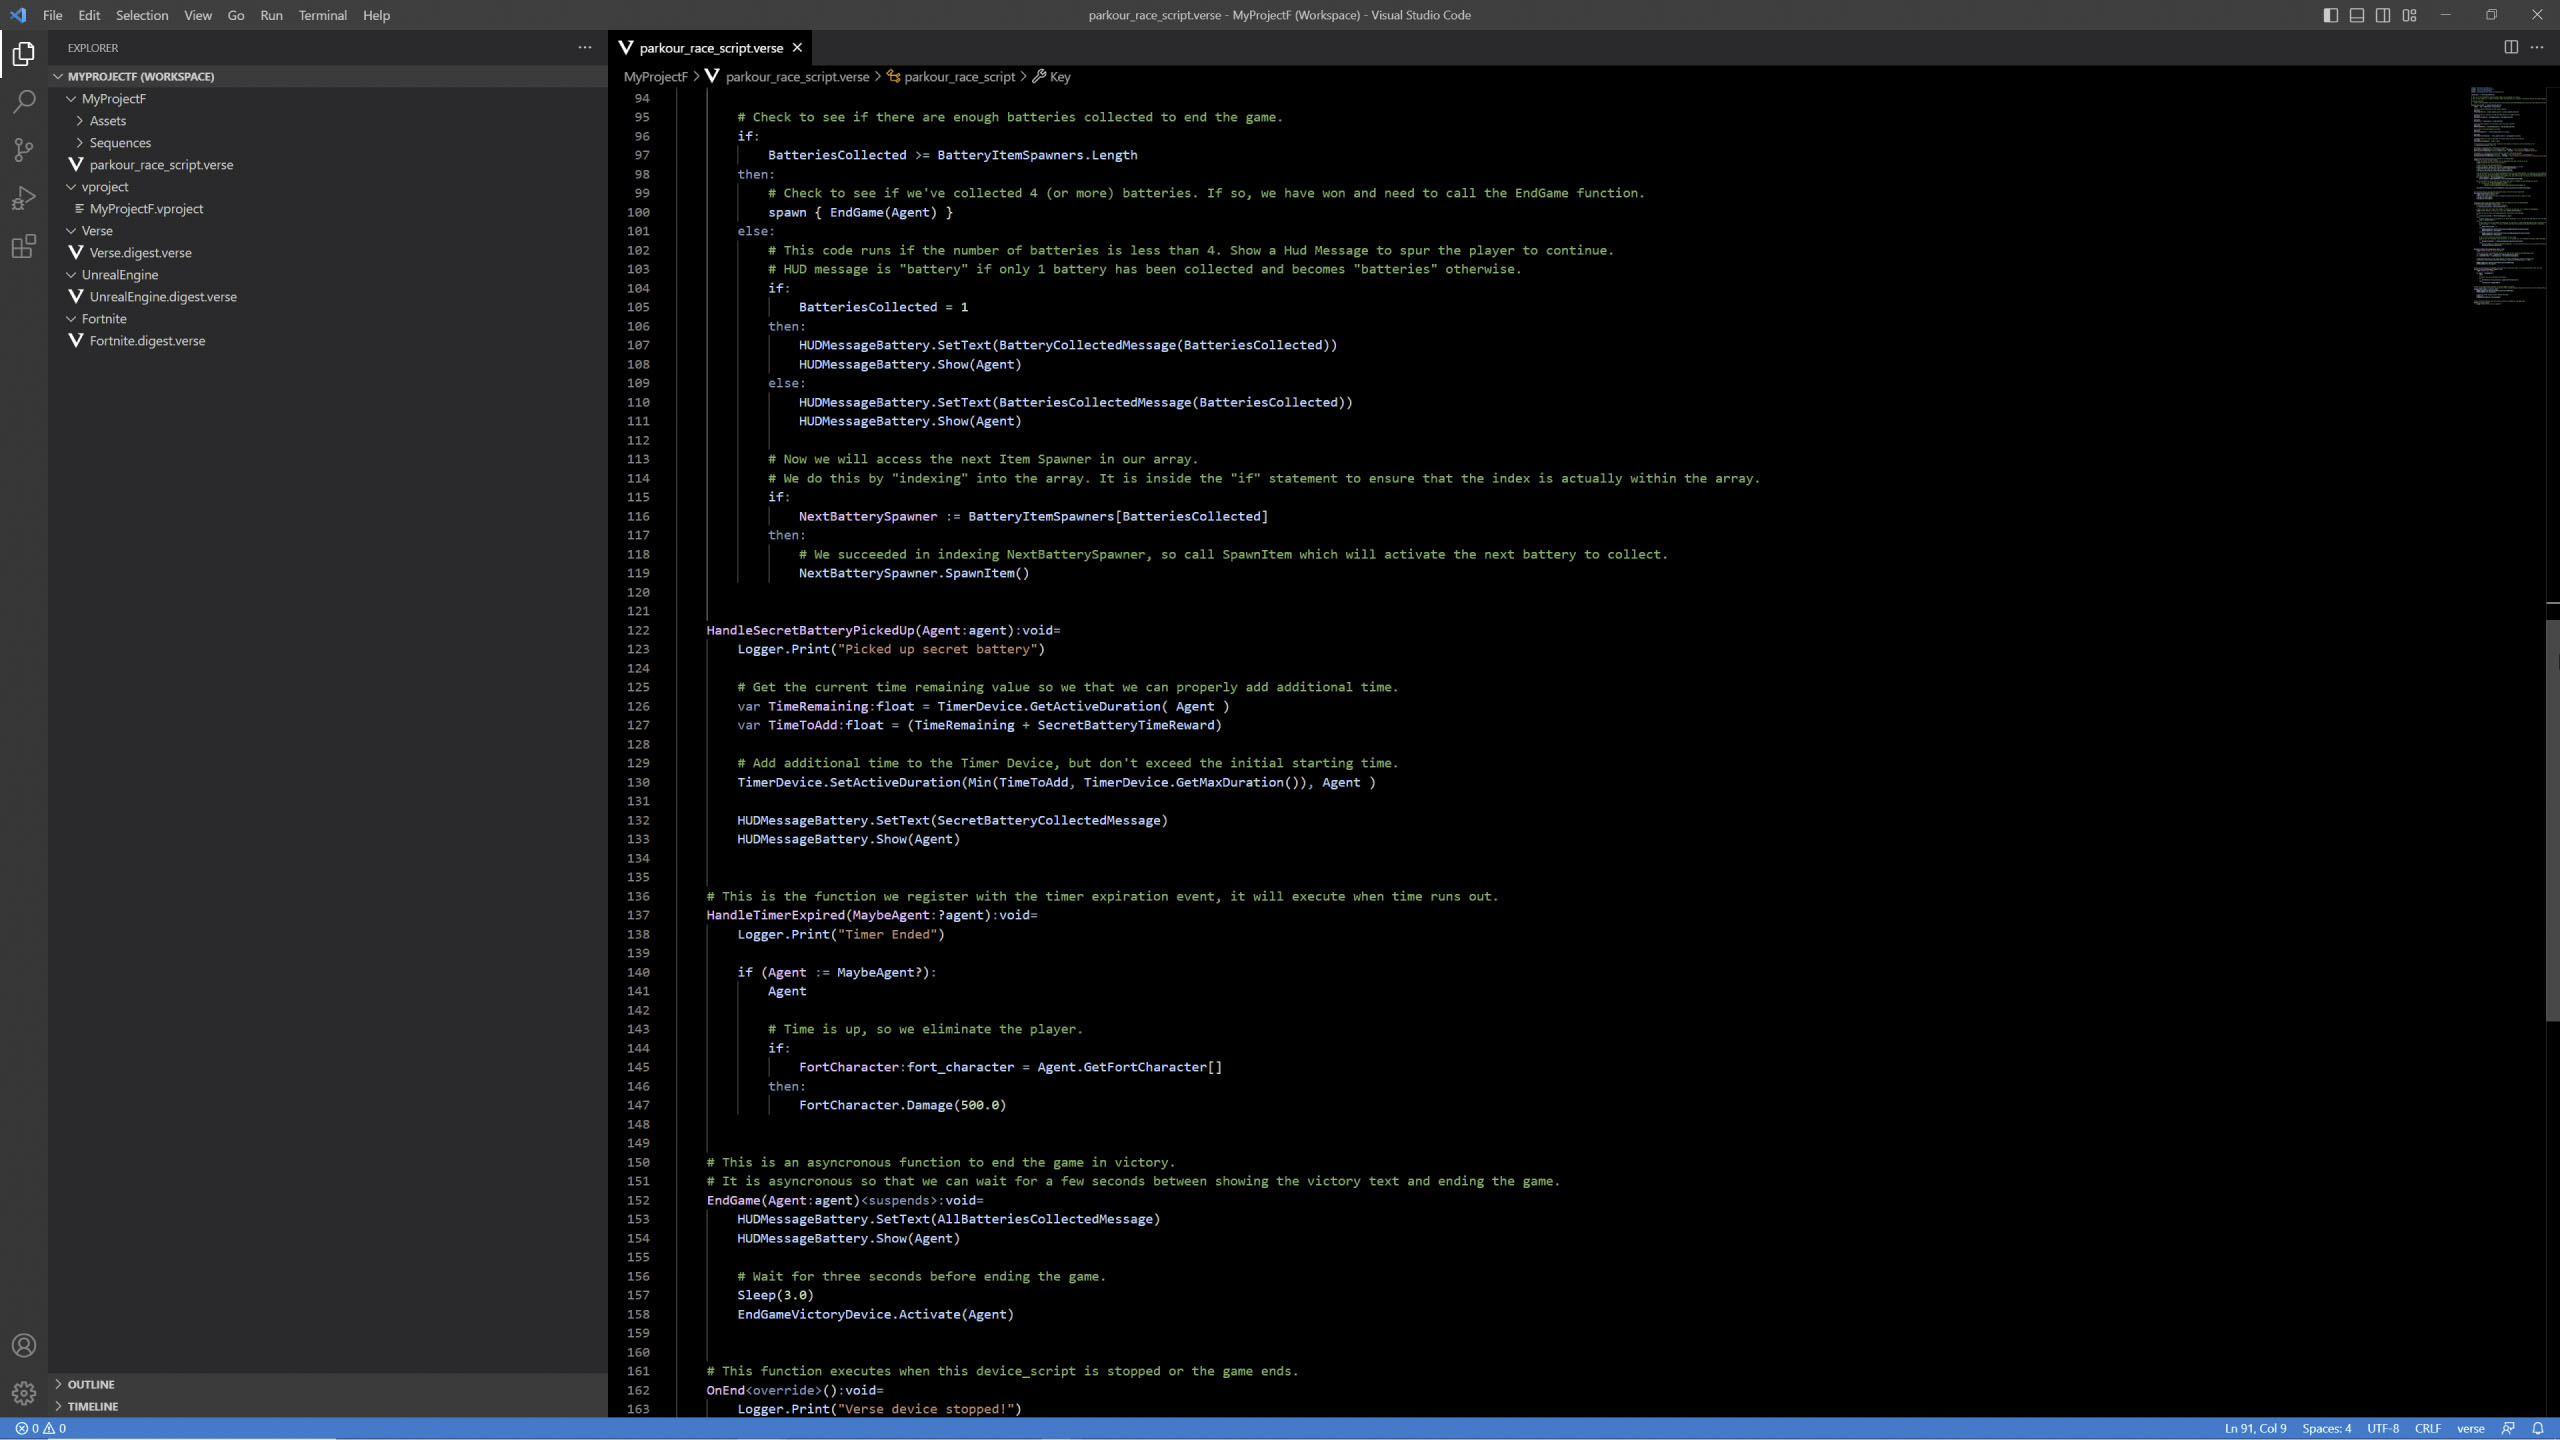This screenshot has width=2560, height=1440.
Task: Expand the Assets folder
Action: (107, 121)
